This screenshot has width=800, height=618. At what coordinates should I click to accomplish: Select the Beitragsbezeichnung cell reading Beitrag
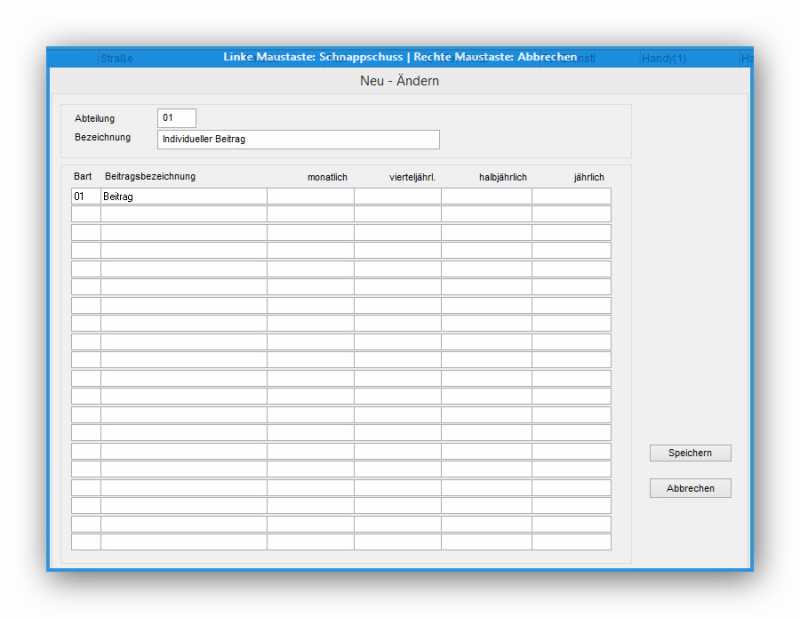pos(183,197)
